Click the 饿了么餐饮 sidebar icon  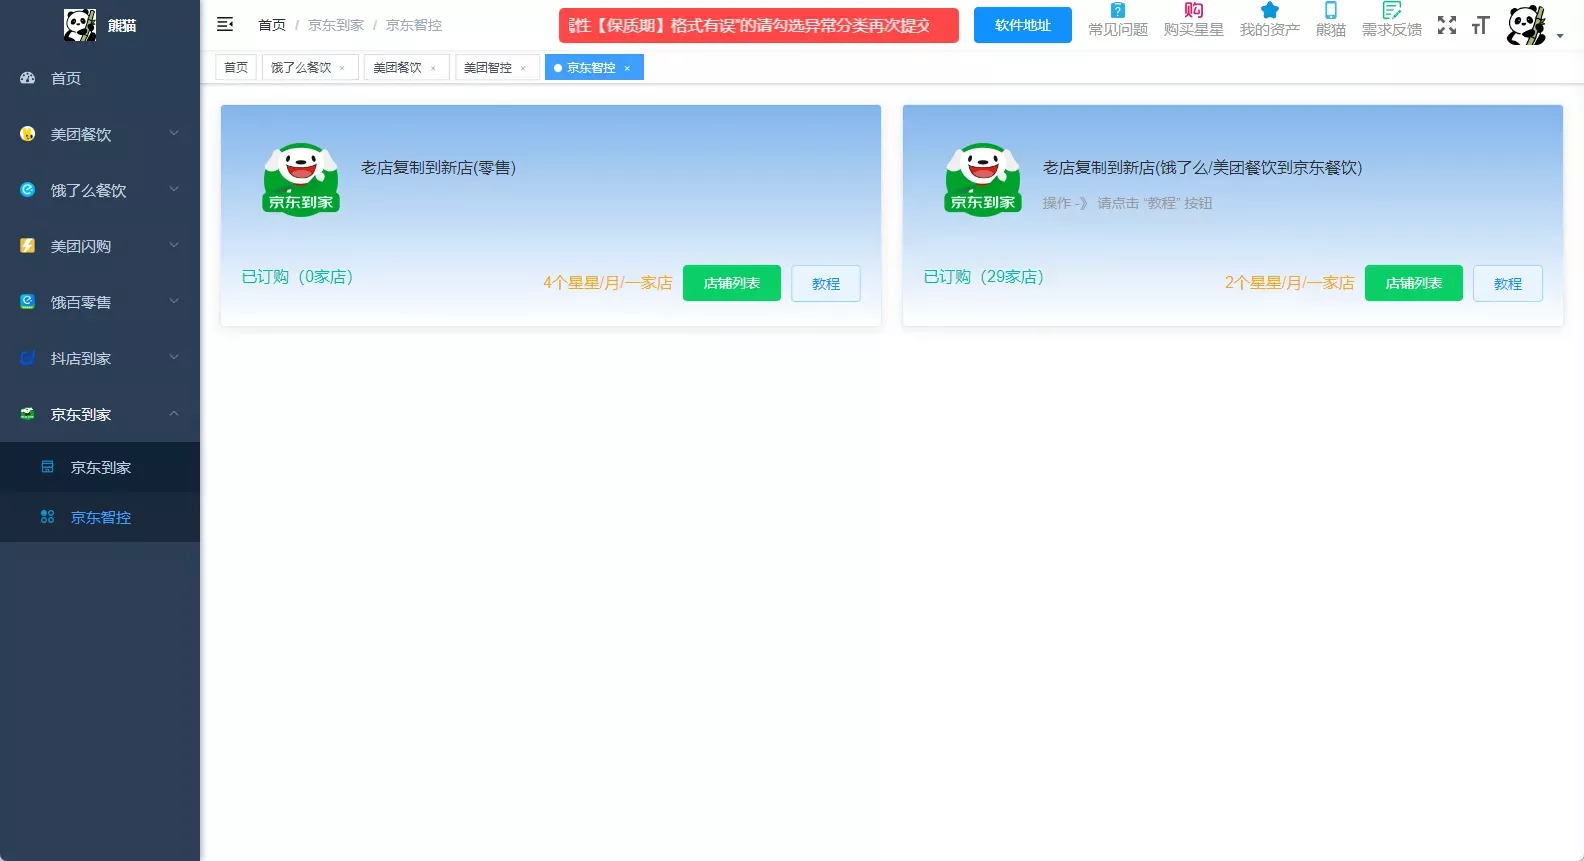tap(28, 190)
